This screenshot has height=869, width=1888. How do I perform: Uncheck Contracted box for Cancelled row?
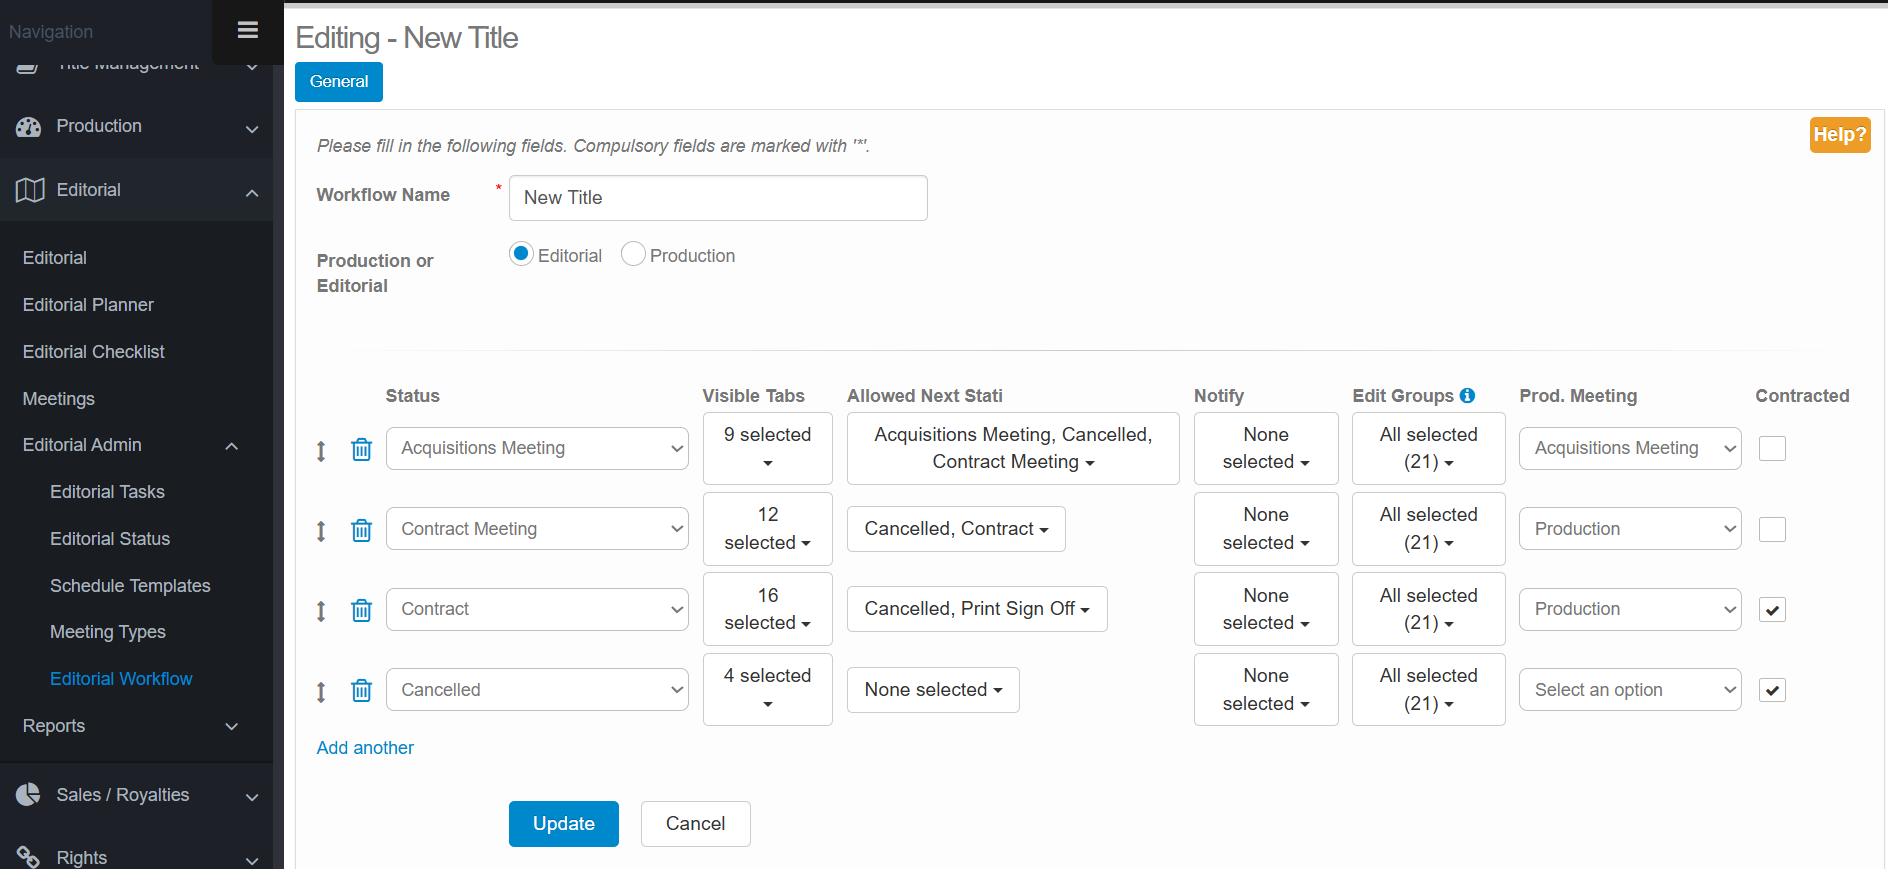pyautogui.click(x=1772, y=691)
